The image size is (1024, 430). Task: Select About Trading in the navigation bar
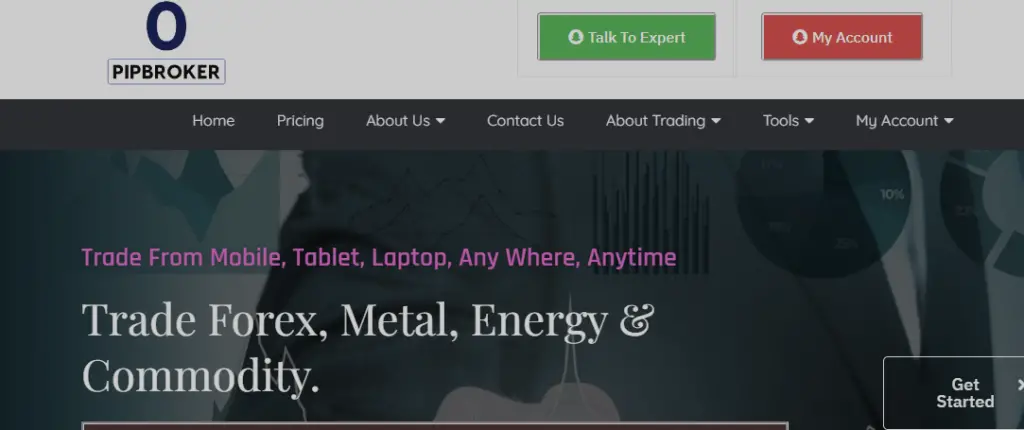pos(655,121)
